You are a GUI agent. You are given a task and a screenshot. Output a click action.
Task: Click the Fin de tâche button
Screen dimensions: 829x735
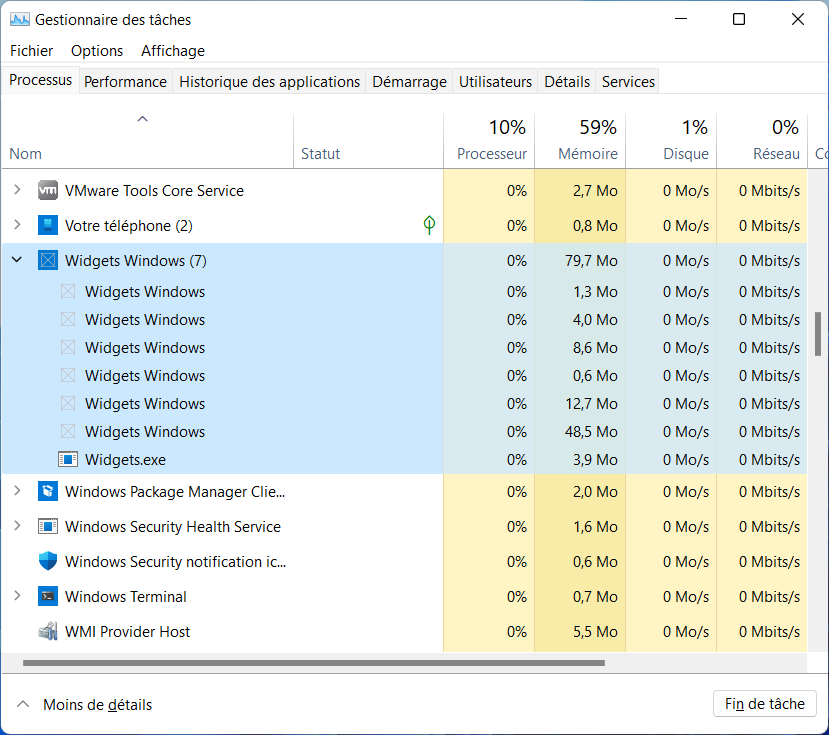[764, 704]
